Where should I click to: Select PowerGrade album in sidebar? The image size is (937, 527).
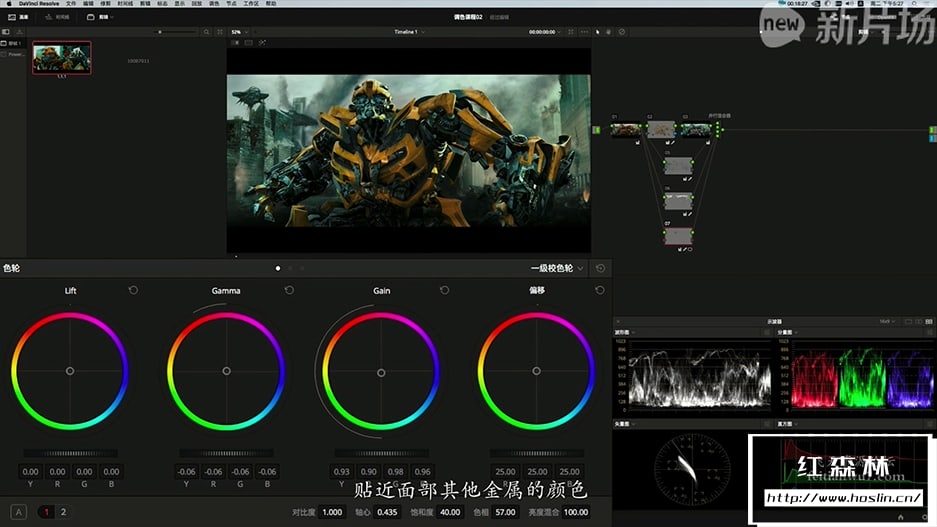pos(13,54)
